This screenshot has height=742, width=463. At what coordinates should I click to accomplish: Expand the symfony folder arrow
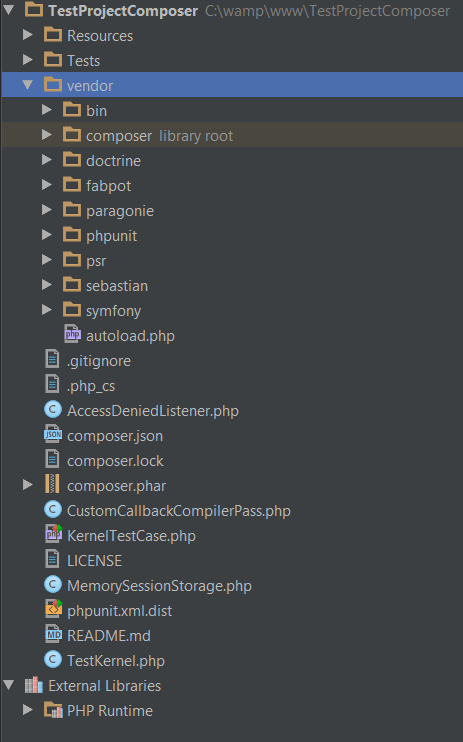[47, 310]
